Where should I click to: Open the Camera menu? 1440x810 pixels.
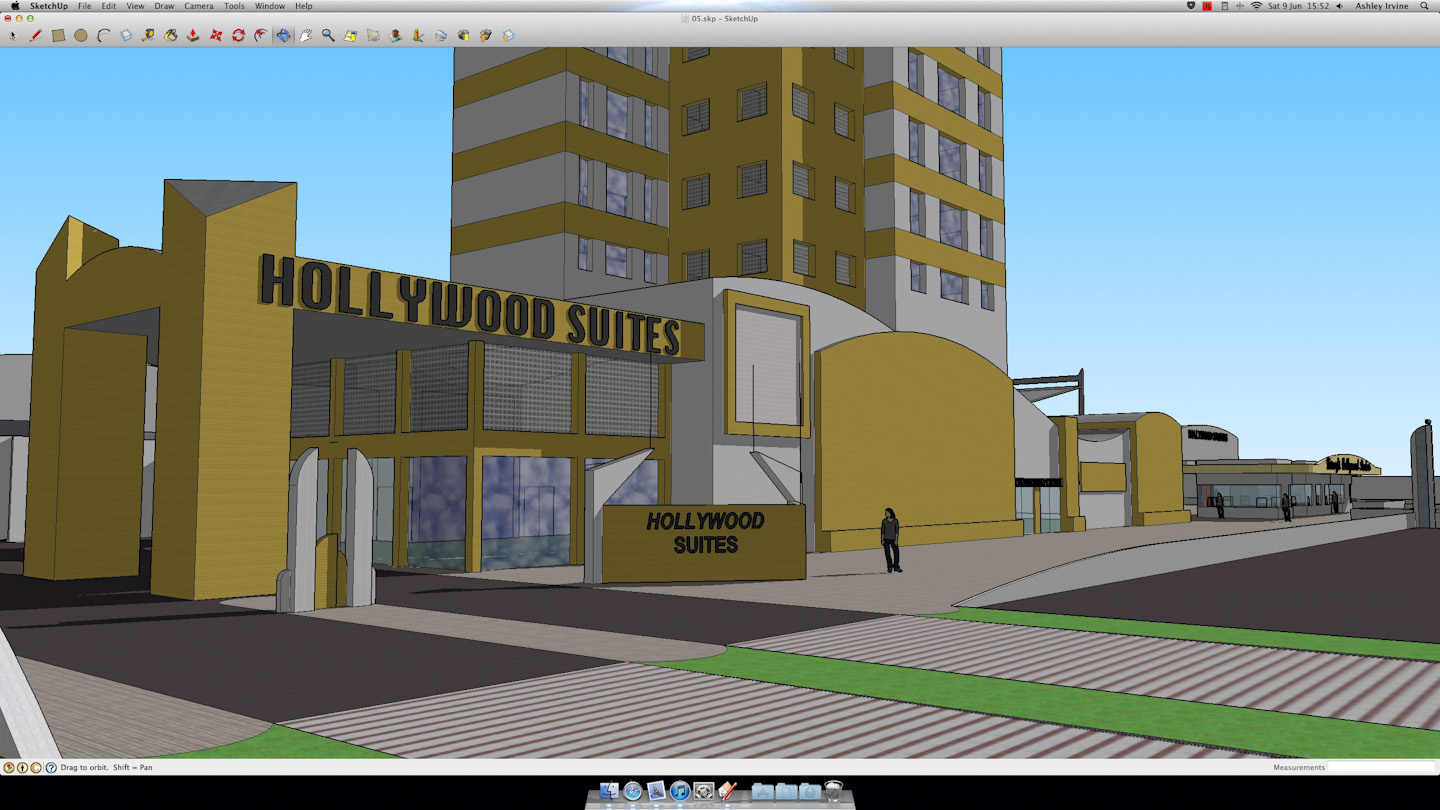click(x=199, y=6)
